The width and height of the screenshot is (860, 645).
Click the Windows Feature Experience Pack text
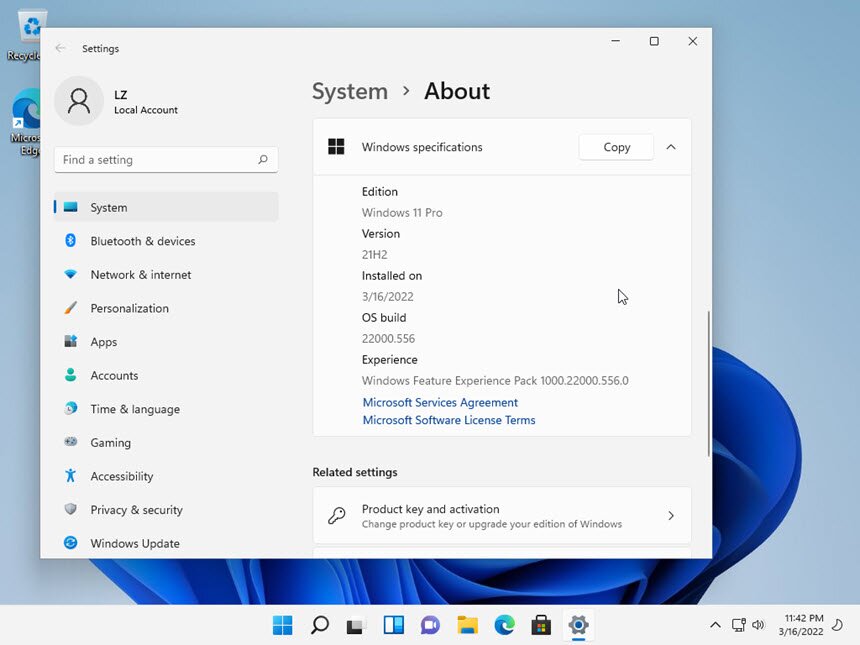tap(495, 381)
